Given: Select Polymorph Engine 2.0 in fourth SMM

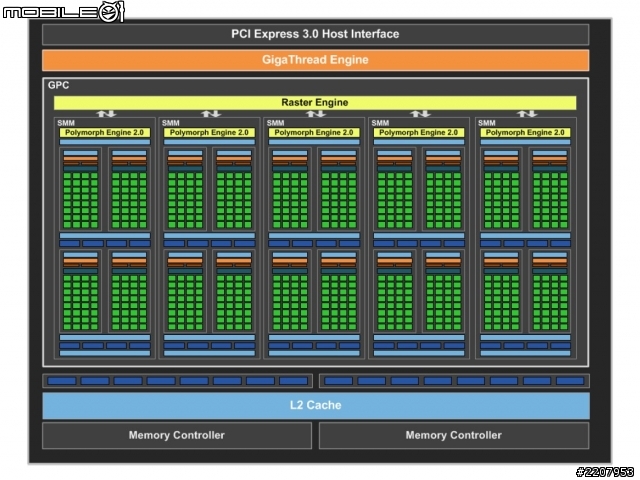Looking at the screenshot, I should click(419, 133).
